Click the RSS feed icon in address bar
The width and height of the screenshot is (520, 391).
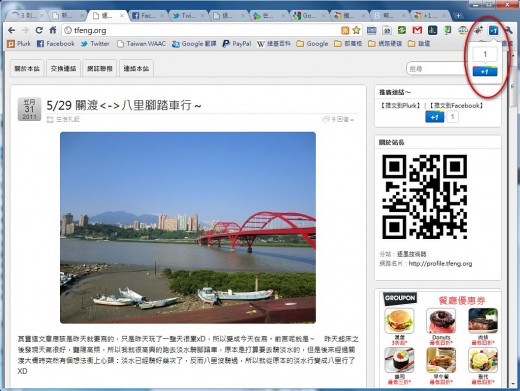tap(345, 31)
